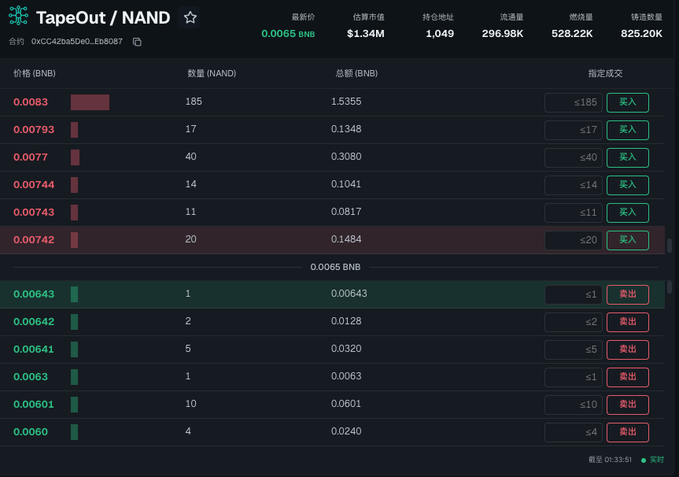
Task: Click the 0.00601 bid price
Action: tap(34, 404)
